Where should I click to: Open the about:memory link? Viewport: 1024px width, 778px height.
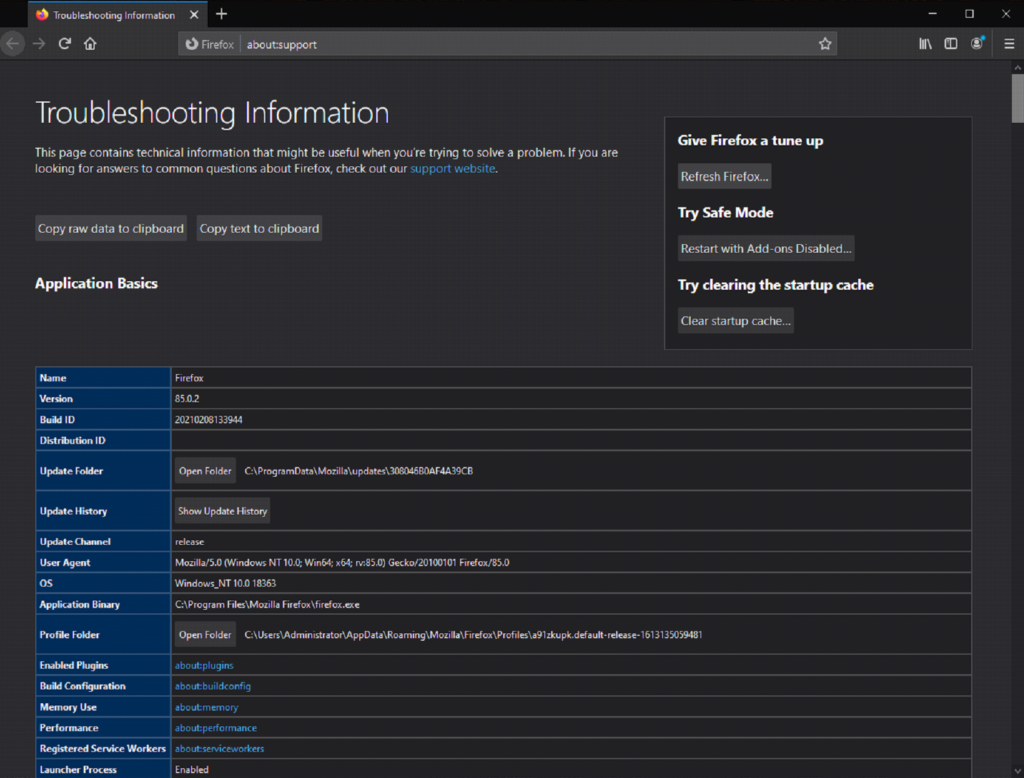206,707
